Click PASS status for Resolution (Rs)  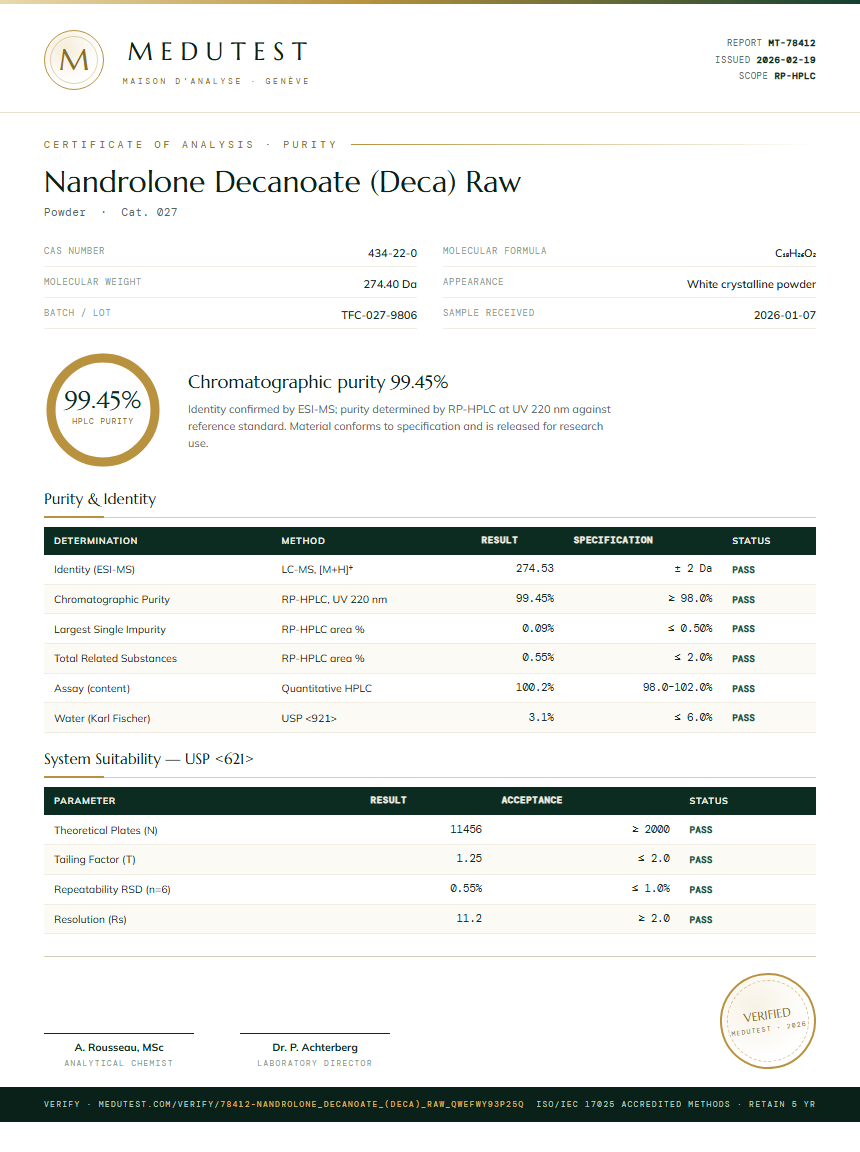(701, 920)
